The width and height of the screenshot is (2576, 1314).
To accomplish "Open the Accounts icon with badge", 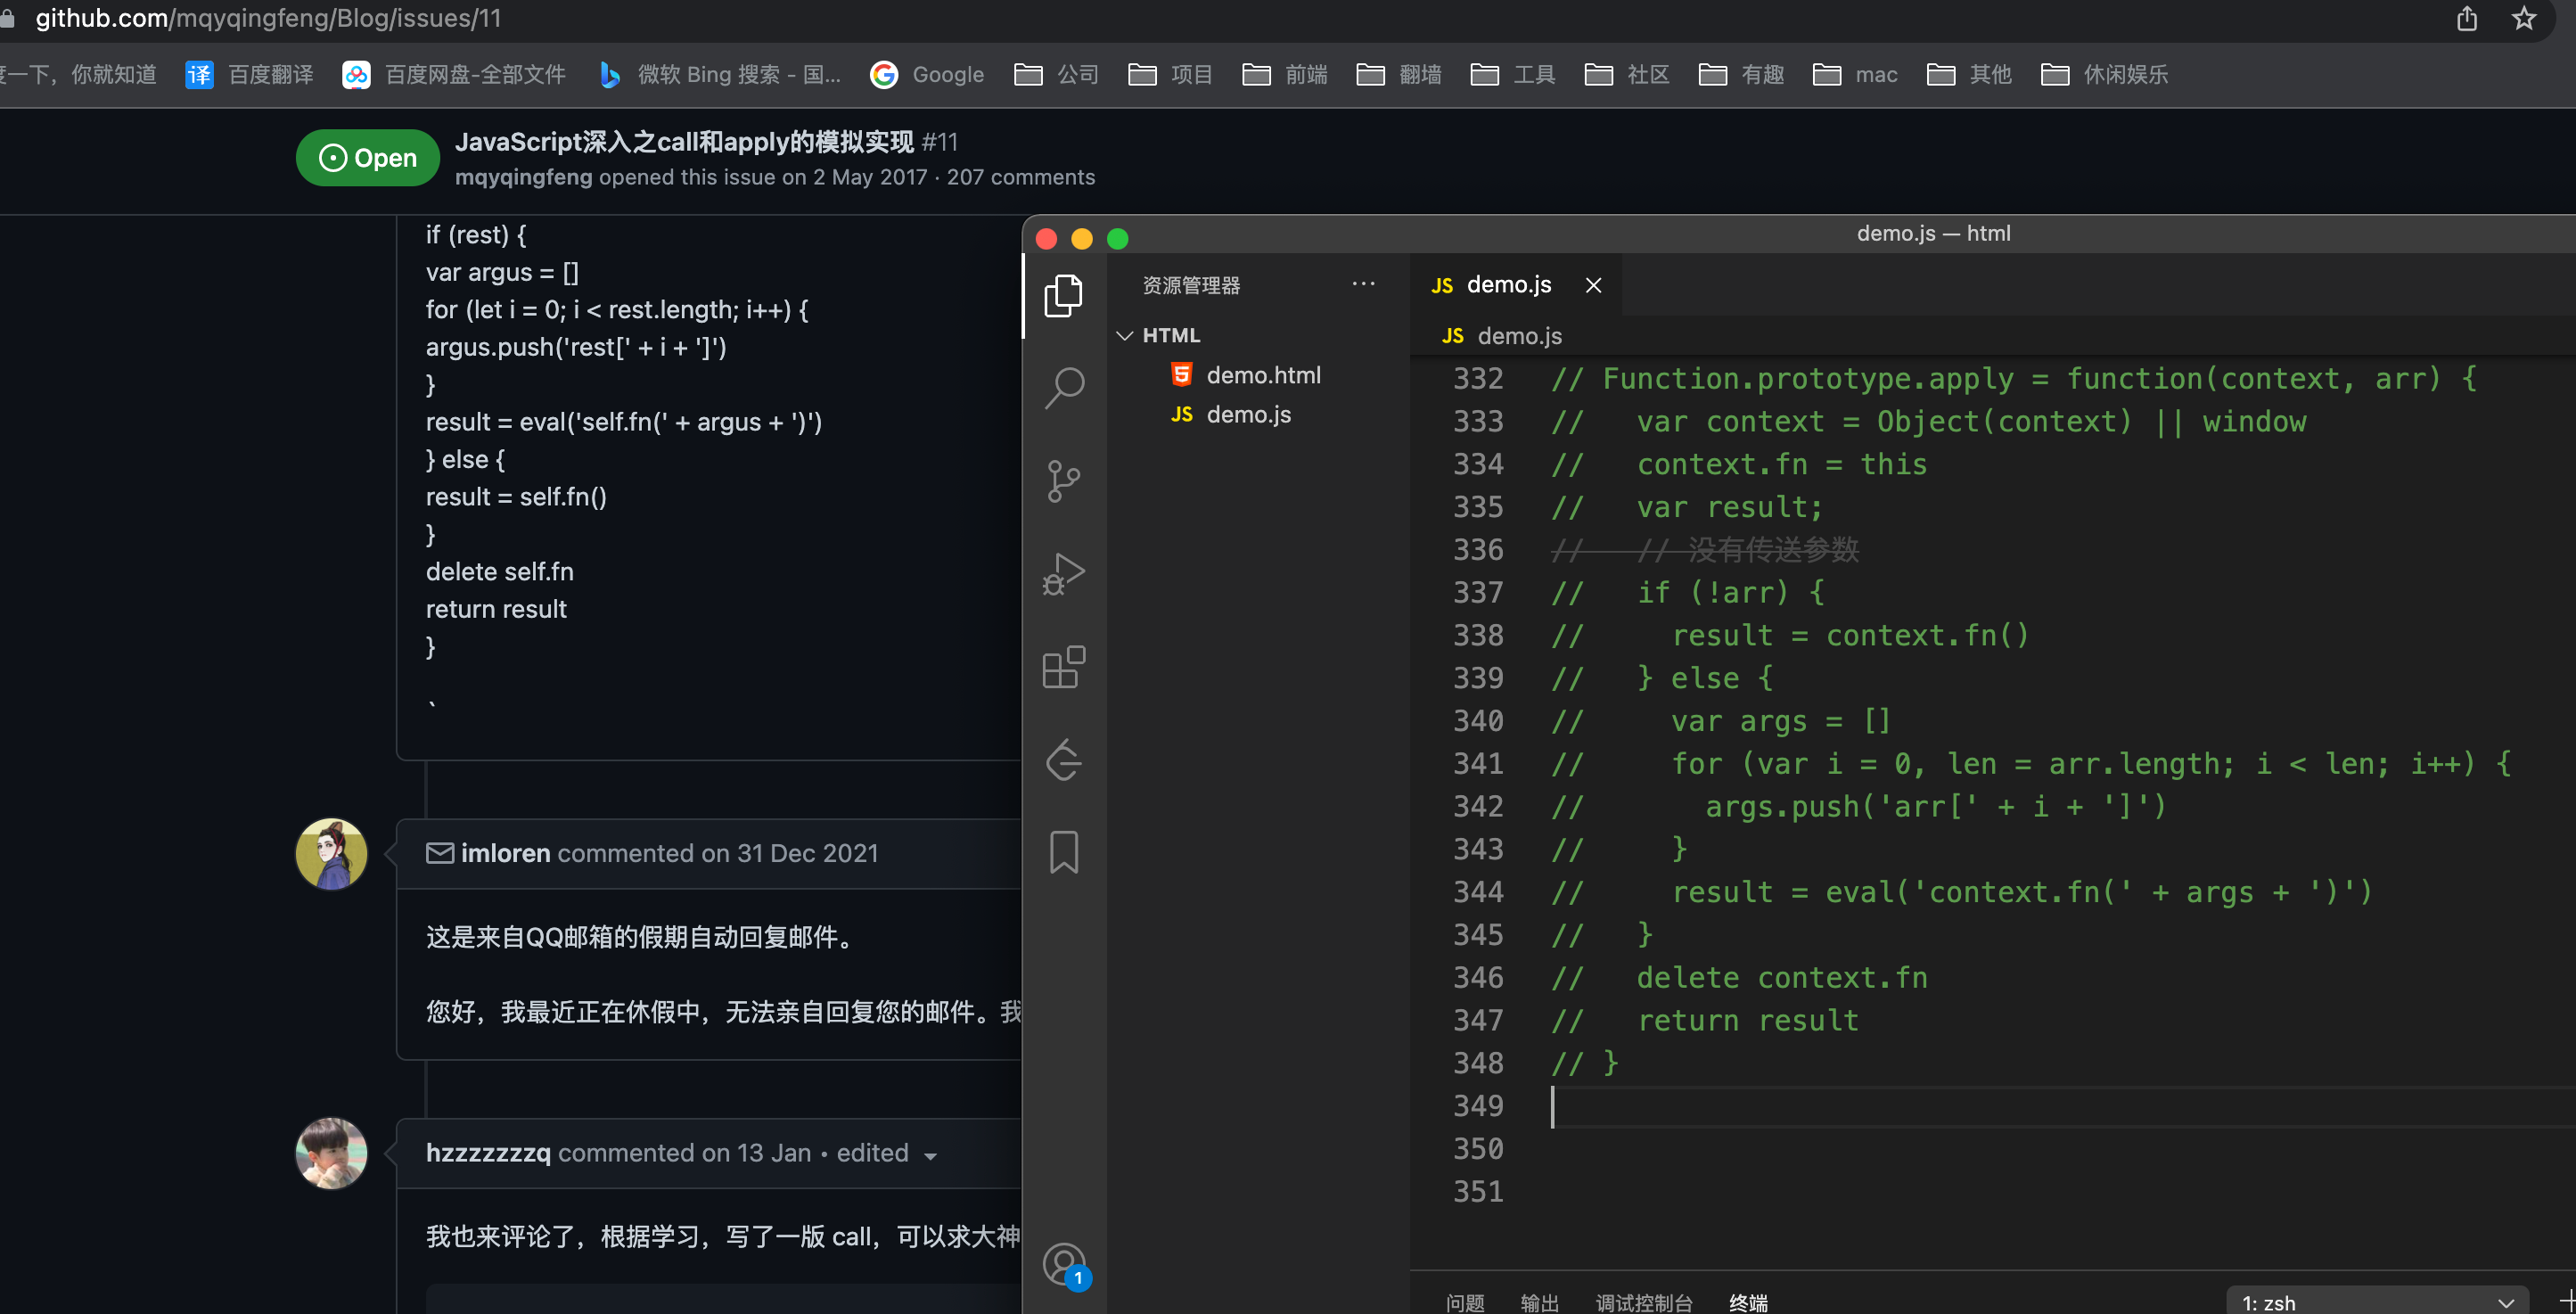I will 1065,1266.
